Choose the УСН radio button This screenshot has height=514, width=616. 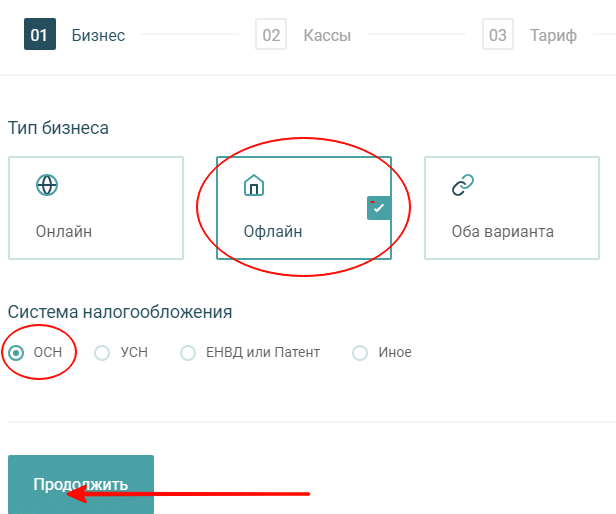[102, 352]
